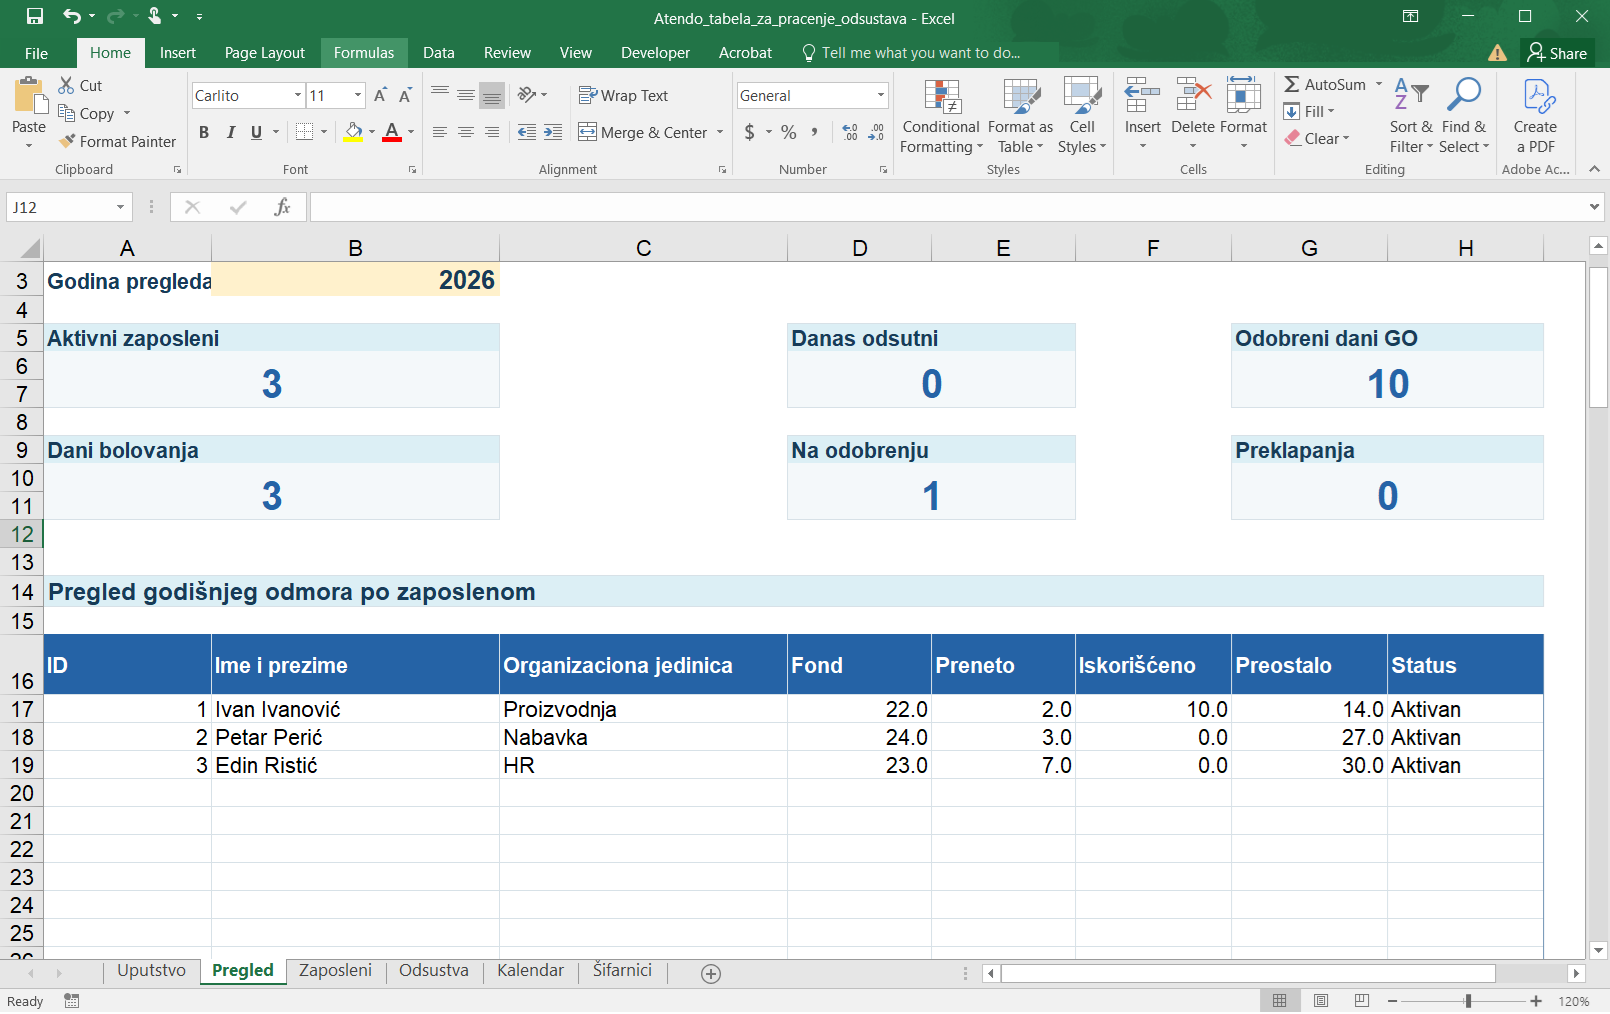This screenshot has width=1610, height=1014.
Task: Toggle underline formatting
Action: coord(256,132)
